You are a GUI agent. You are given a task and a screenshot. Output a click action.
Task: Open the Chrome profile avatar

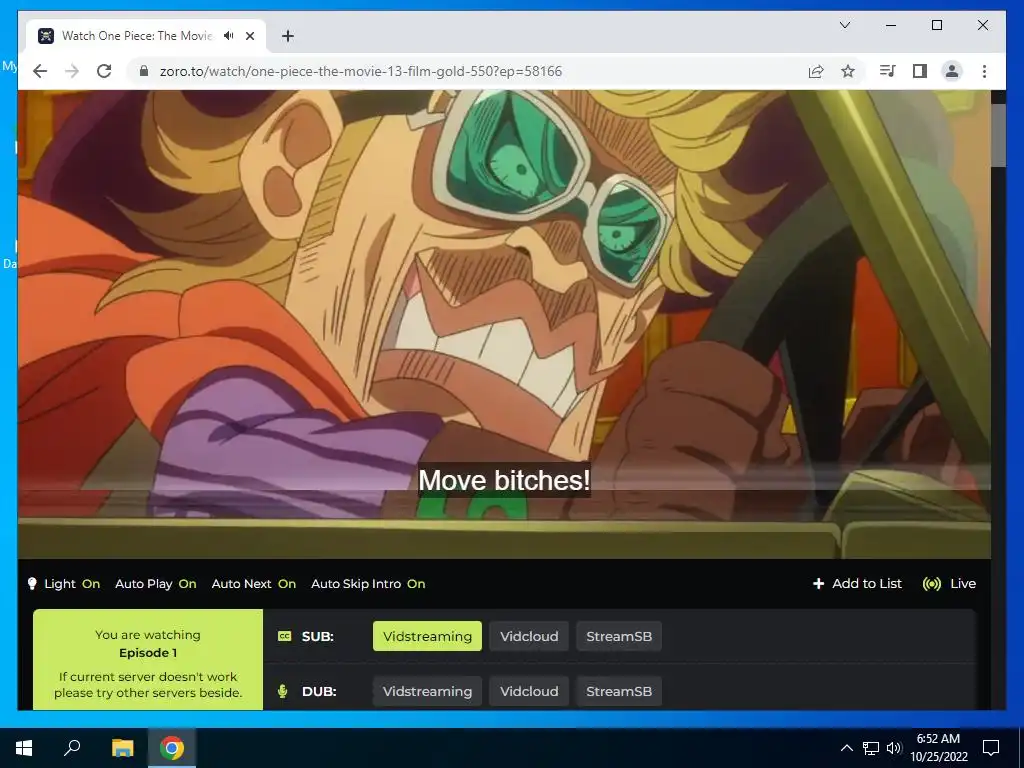pos(952,71)
